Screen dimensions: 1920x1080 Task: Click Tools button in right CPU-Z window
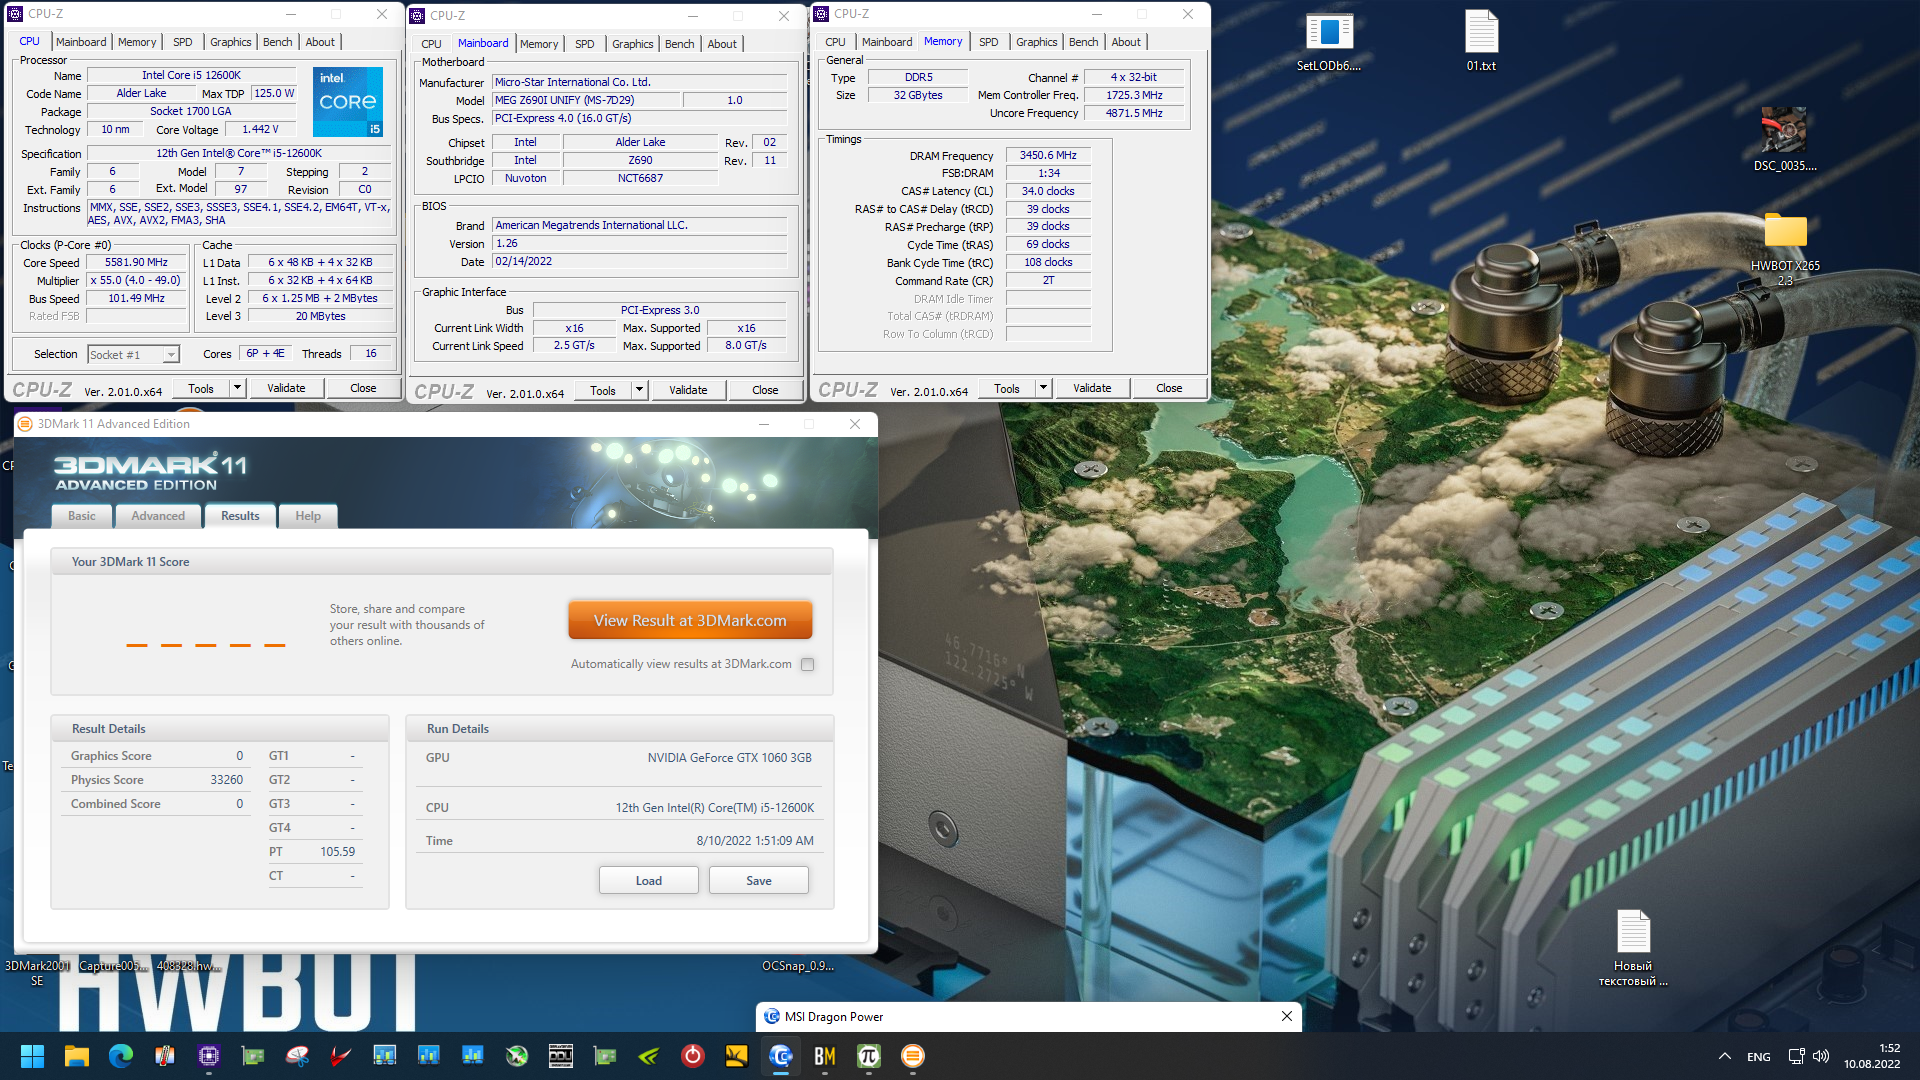coord(1007,388)
